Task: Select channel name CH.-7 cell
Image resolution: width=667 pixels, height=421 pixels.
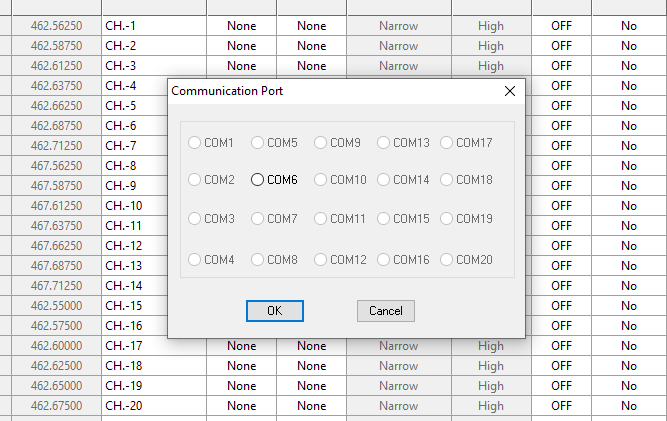Action: [135, 146]
